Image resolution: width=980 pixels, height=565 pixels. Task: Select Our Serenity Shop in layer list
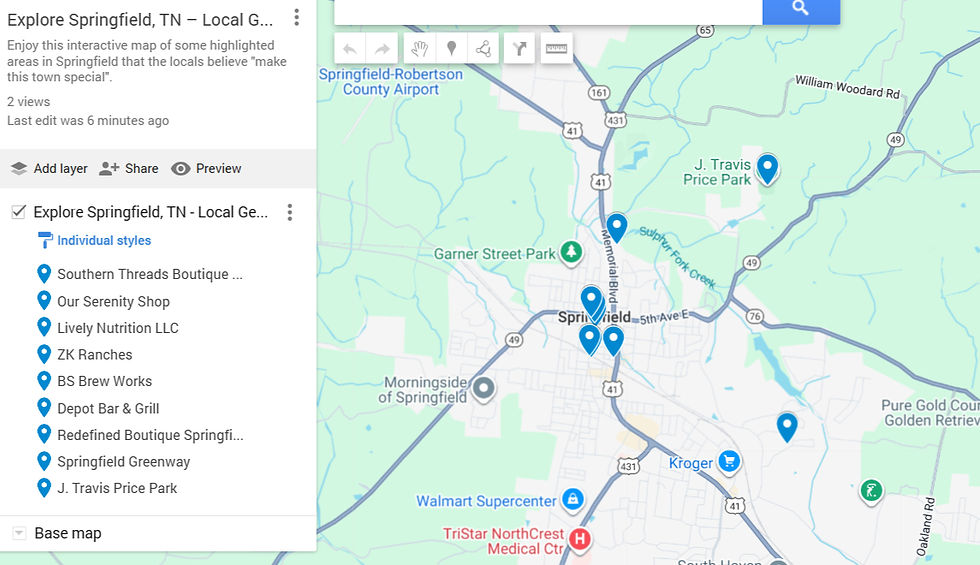tap(113, 301)
